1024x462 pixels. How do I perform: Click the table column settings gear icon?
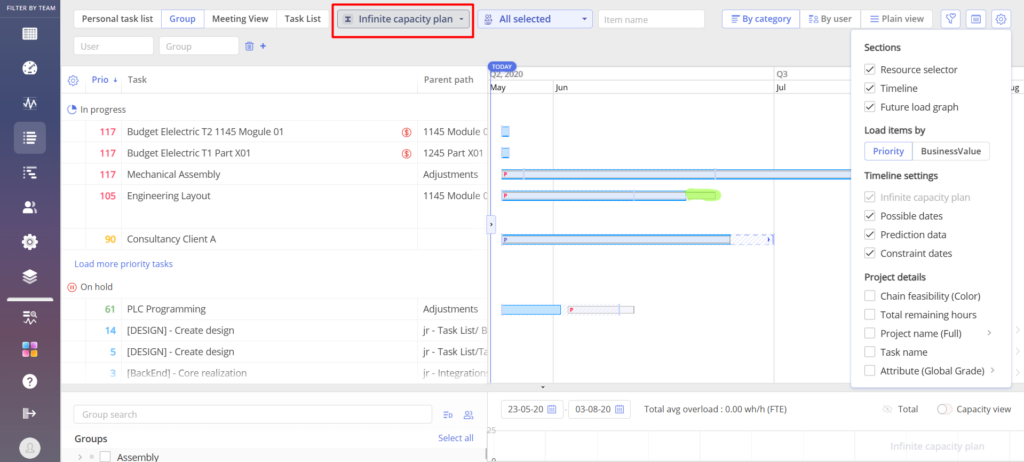[72, 80]
